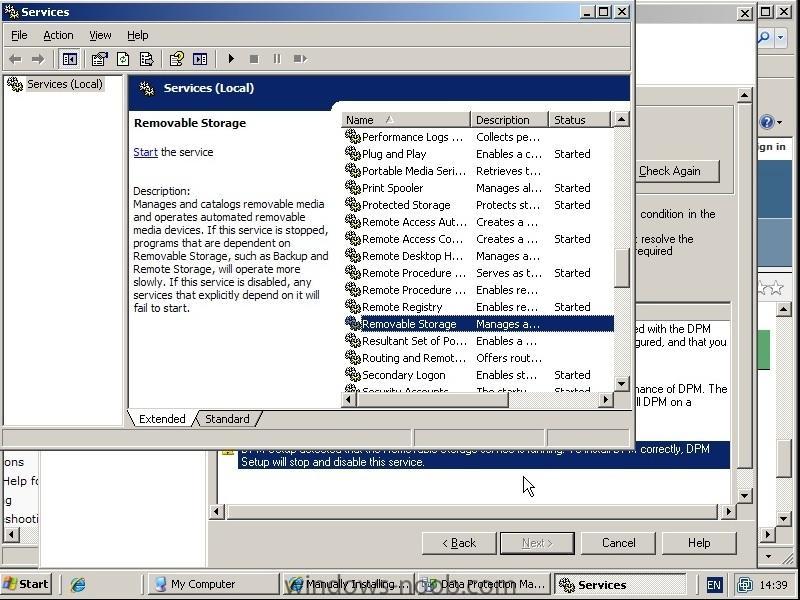Click the Removable Storage gear icon
Viewport: 800px width, 600px height.
pos(353,323)
